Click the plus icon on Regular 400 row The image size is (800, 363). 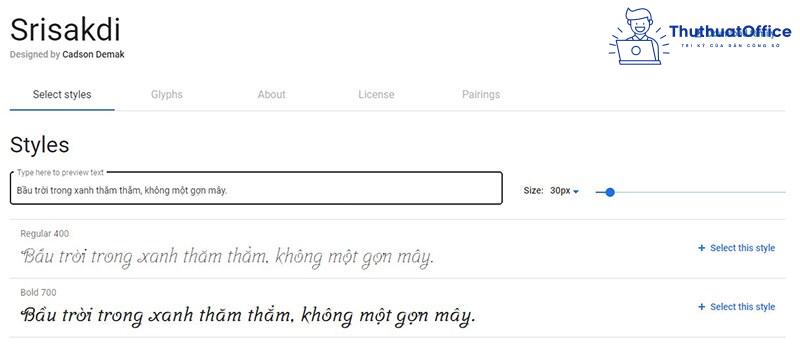coord(702,248)
